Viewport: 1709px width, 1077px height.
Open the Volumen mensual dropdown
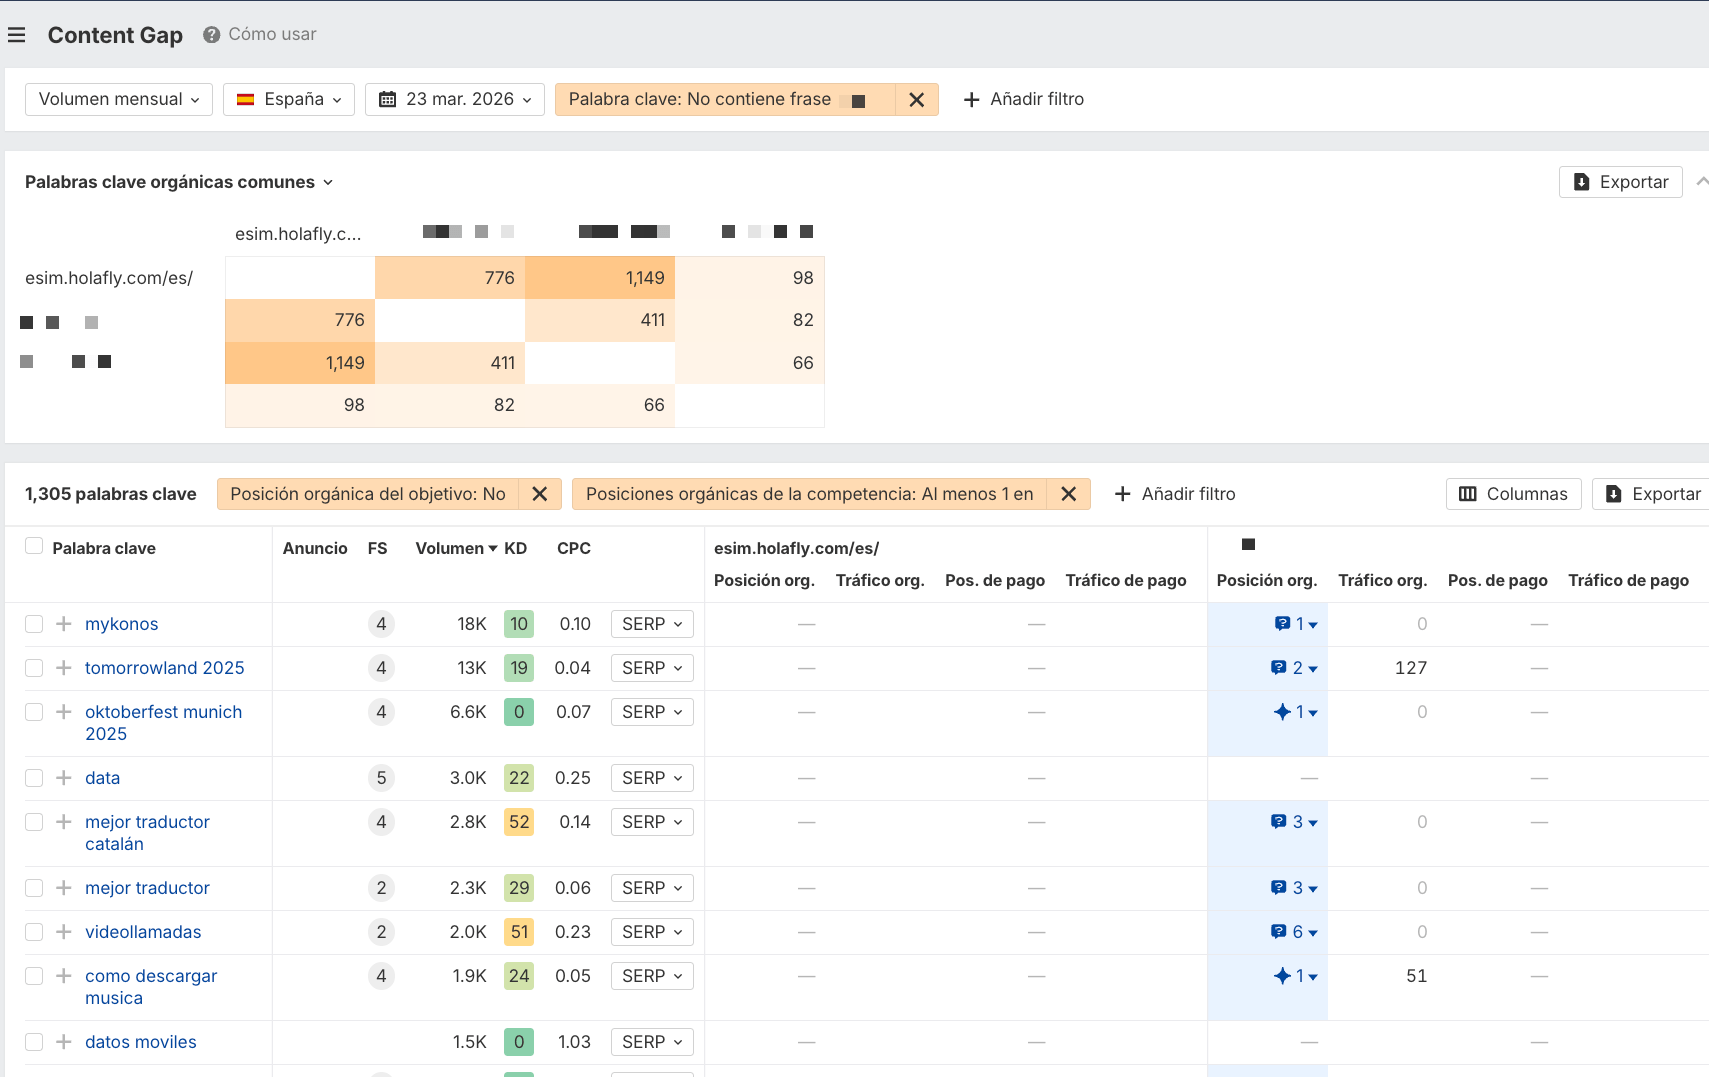118,99
